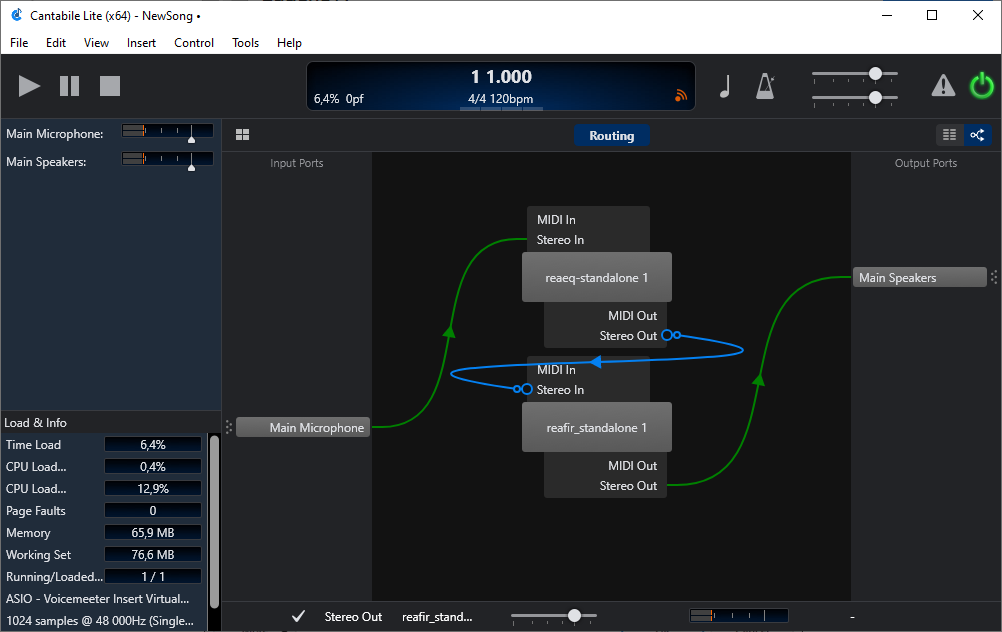
Task: Click the reafir MIDI Out port
Action: pos(632,466)
